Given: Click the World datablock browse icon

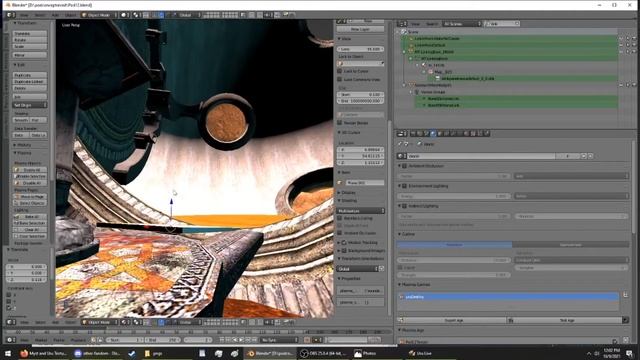Looking at the screenshot, I should tap(402, 156).
